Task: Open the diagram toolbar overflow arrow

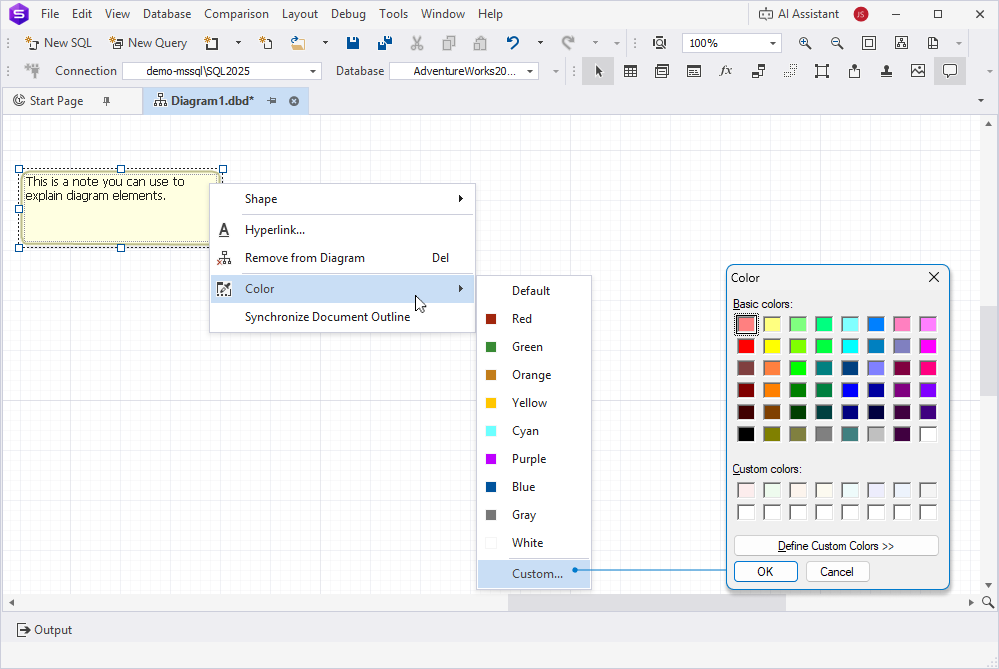Action: [989, 71]
